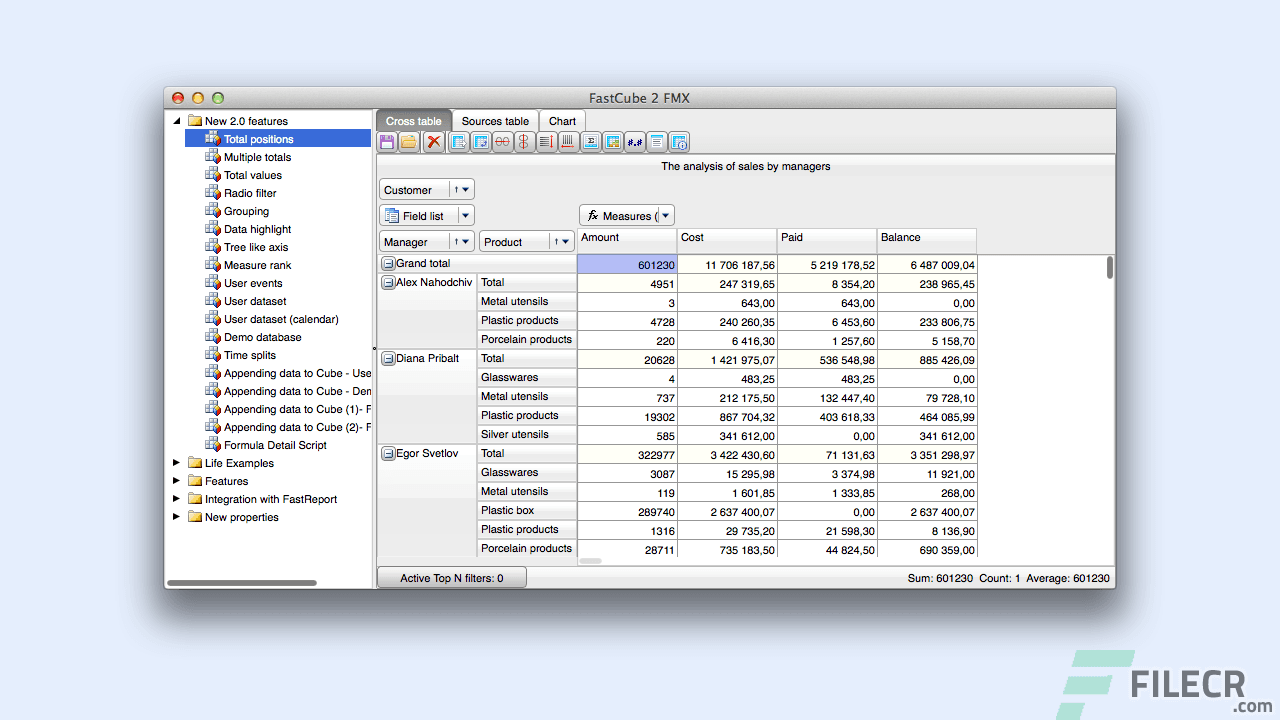The image size is (1280, 720).
Task: Select the Time splits example
Action: (249, 355)
